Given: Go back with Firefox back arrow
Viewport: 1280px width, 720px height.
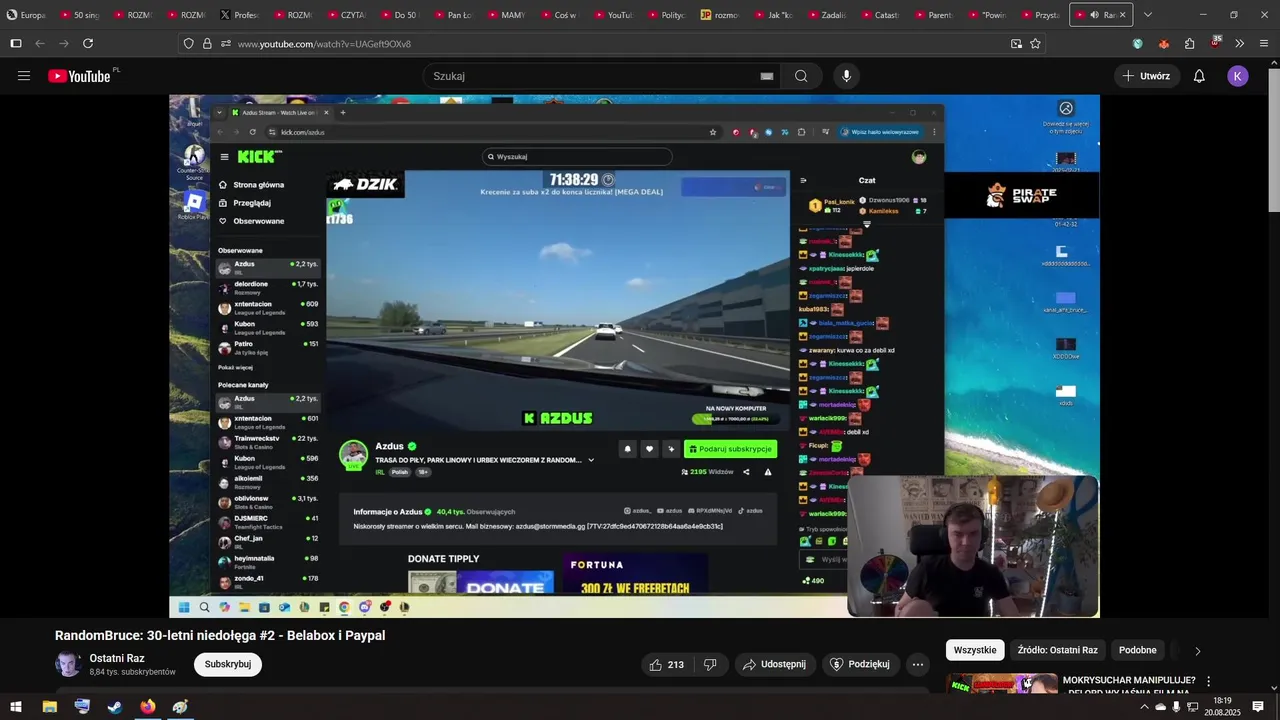Looking at the screenshot, I should [40, 44].
